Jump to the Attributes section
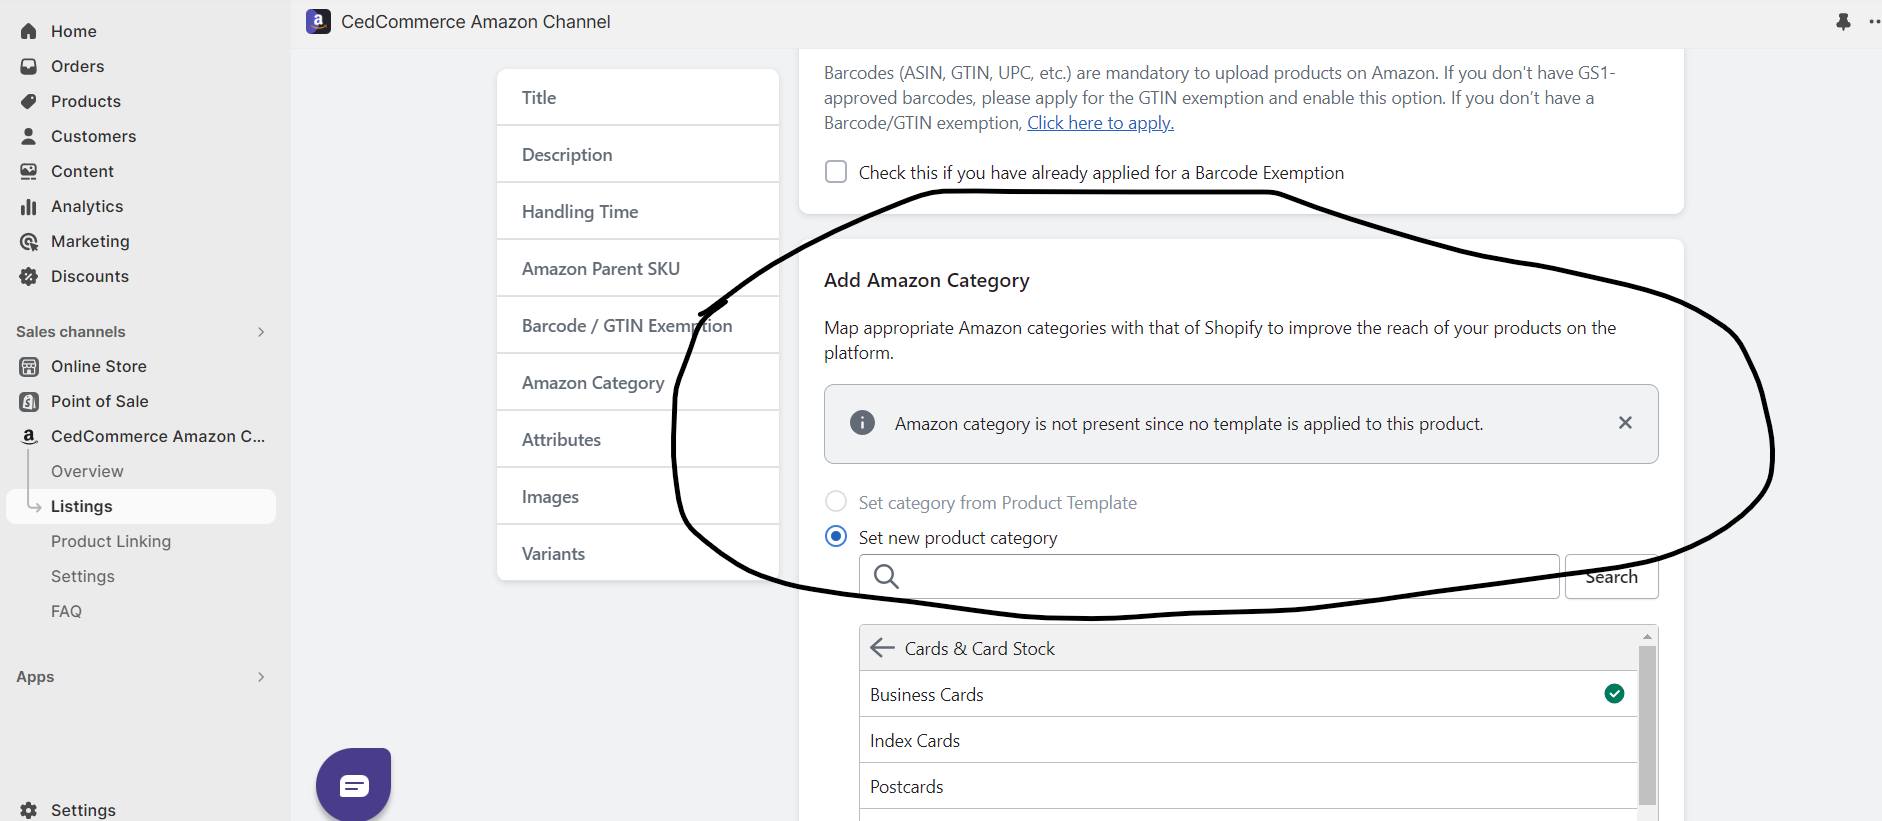This screenshot has height=821, width=1882. click(638, 439)
